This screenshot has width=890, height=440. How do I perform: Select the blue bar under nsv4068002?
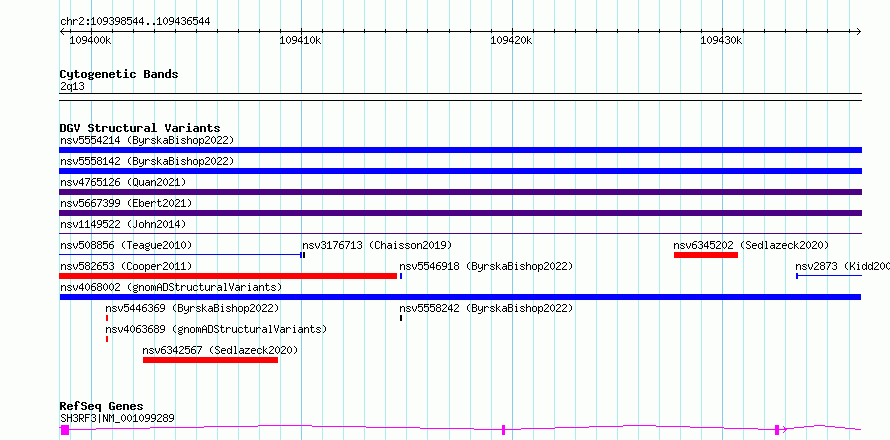[460, 297]
